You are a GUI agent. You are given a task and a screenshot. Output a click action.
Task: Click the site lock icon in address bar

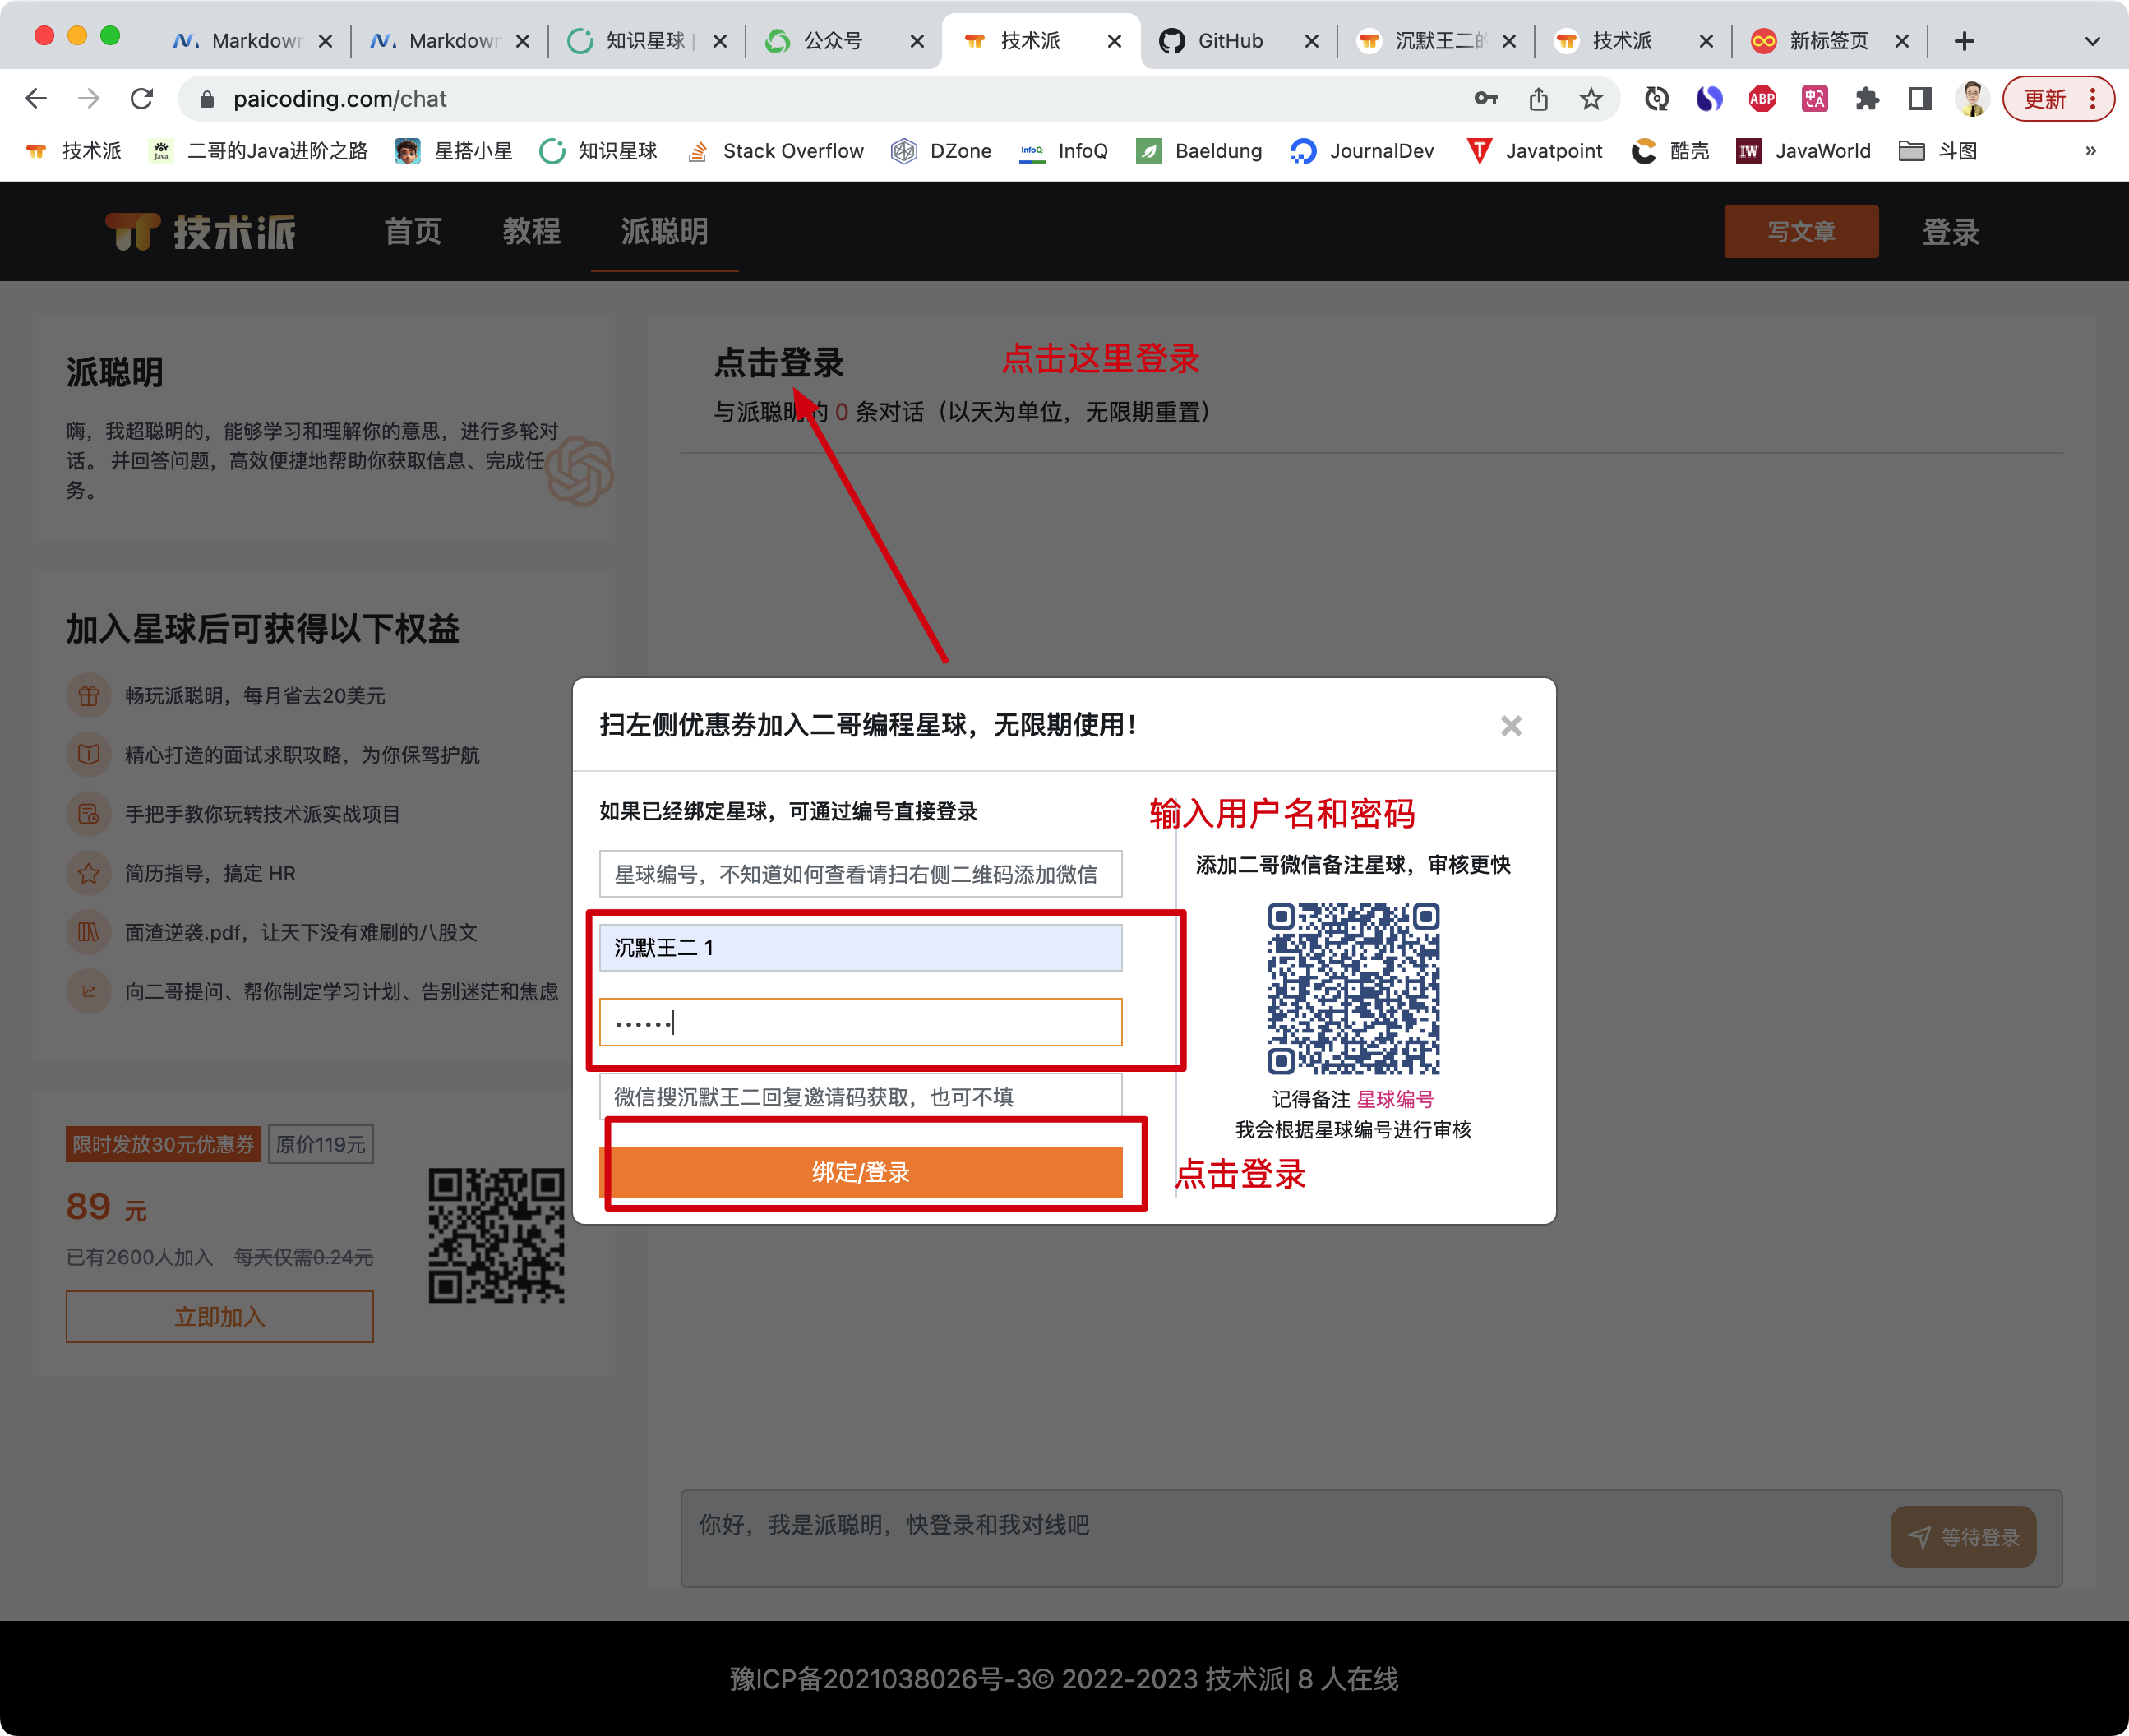(x=207, y=99)
